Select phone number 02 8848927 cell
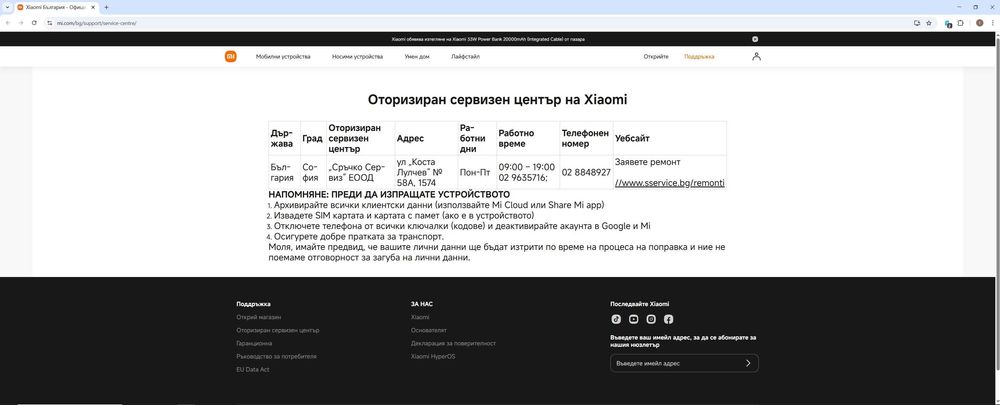Screen dimensions: 1000x405 click(x=586, y=172)
